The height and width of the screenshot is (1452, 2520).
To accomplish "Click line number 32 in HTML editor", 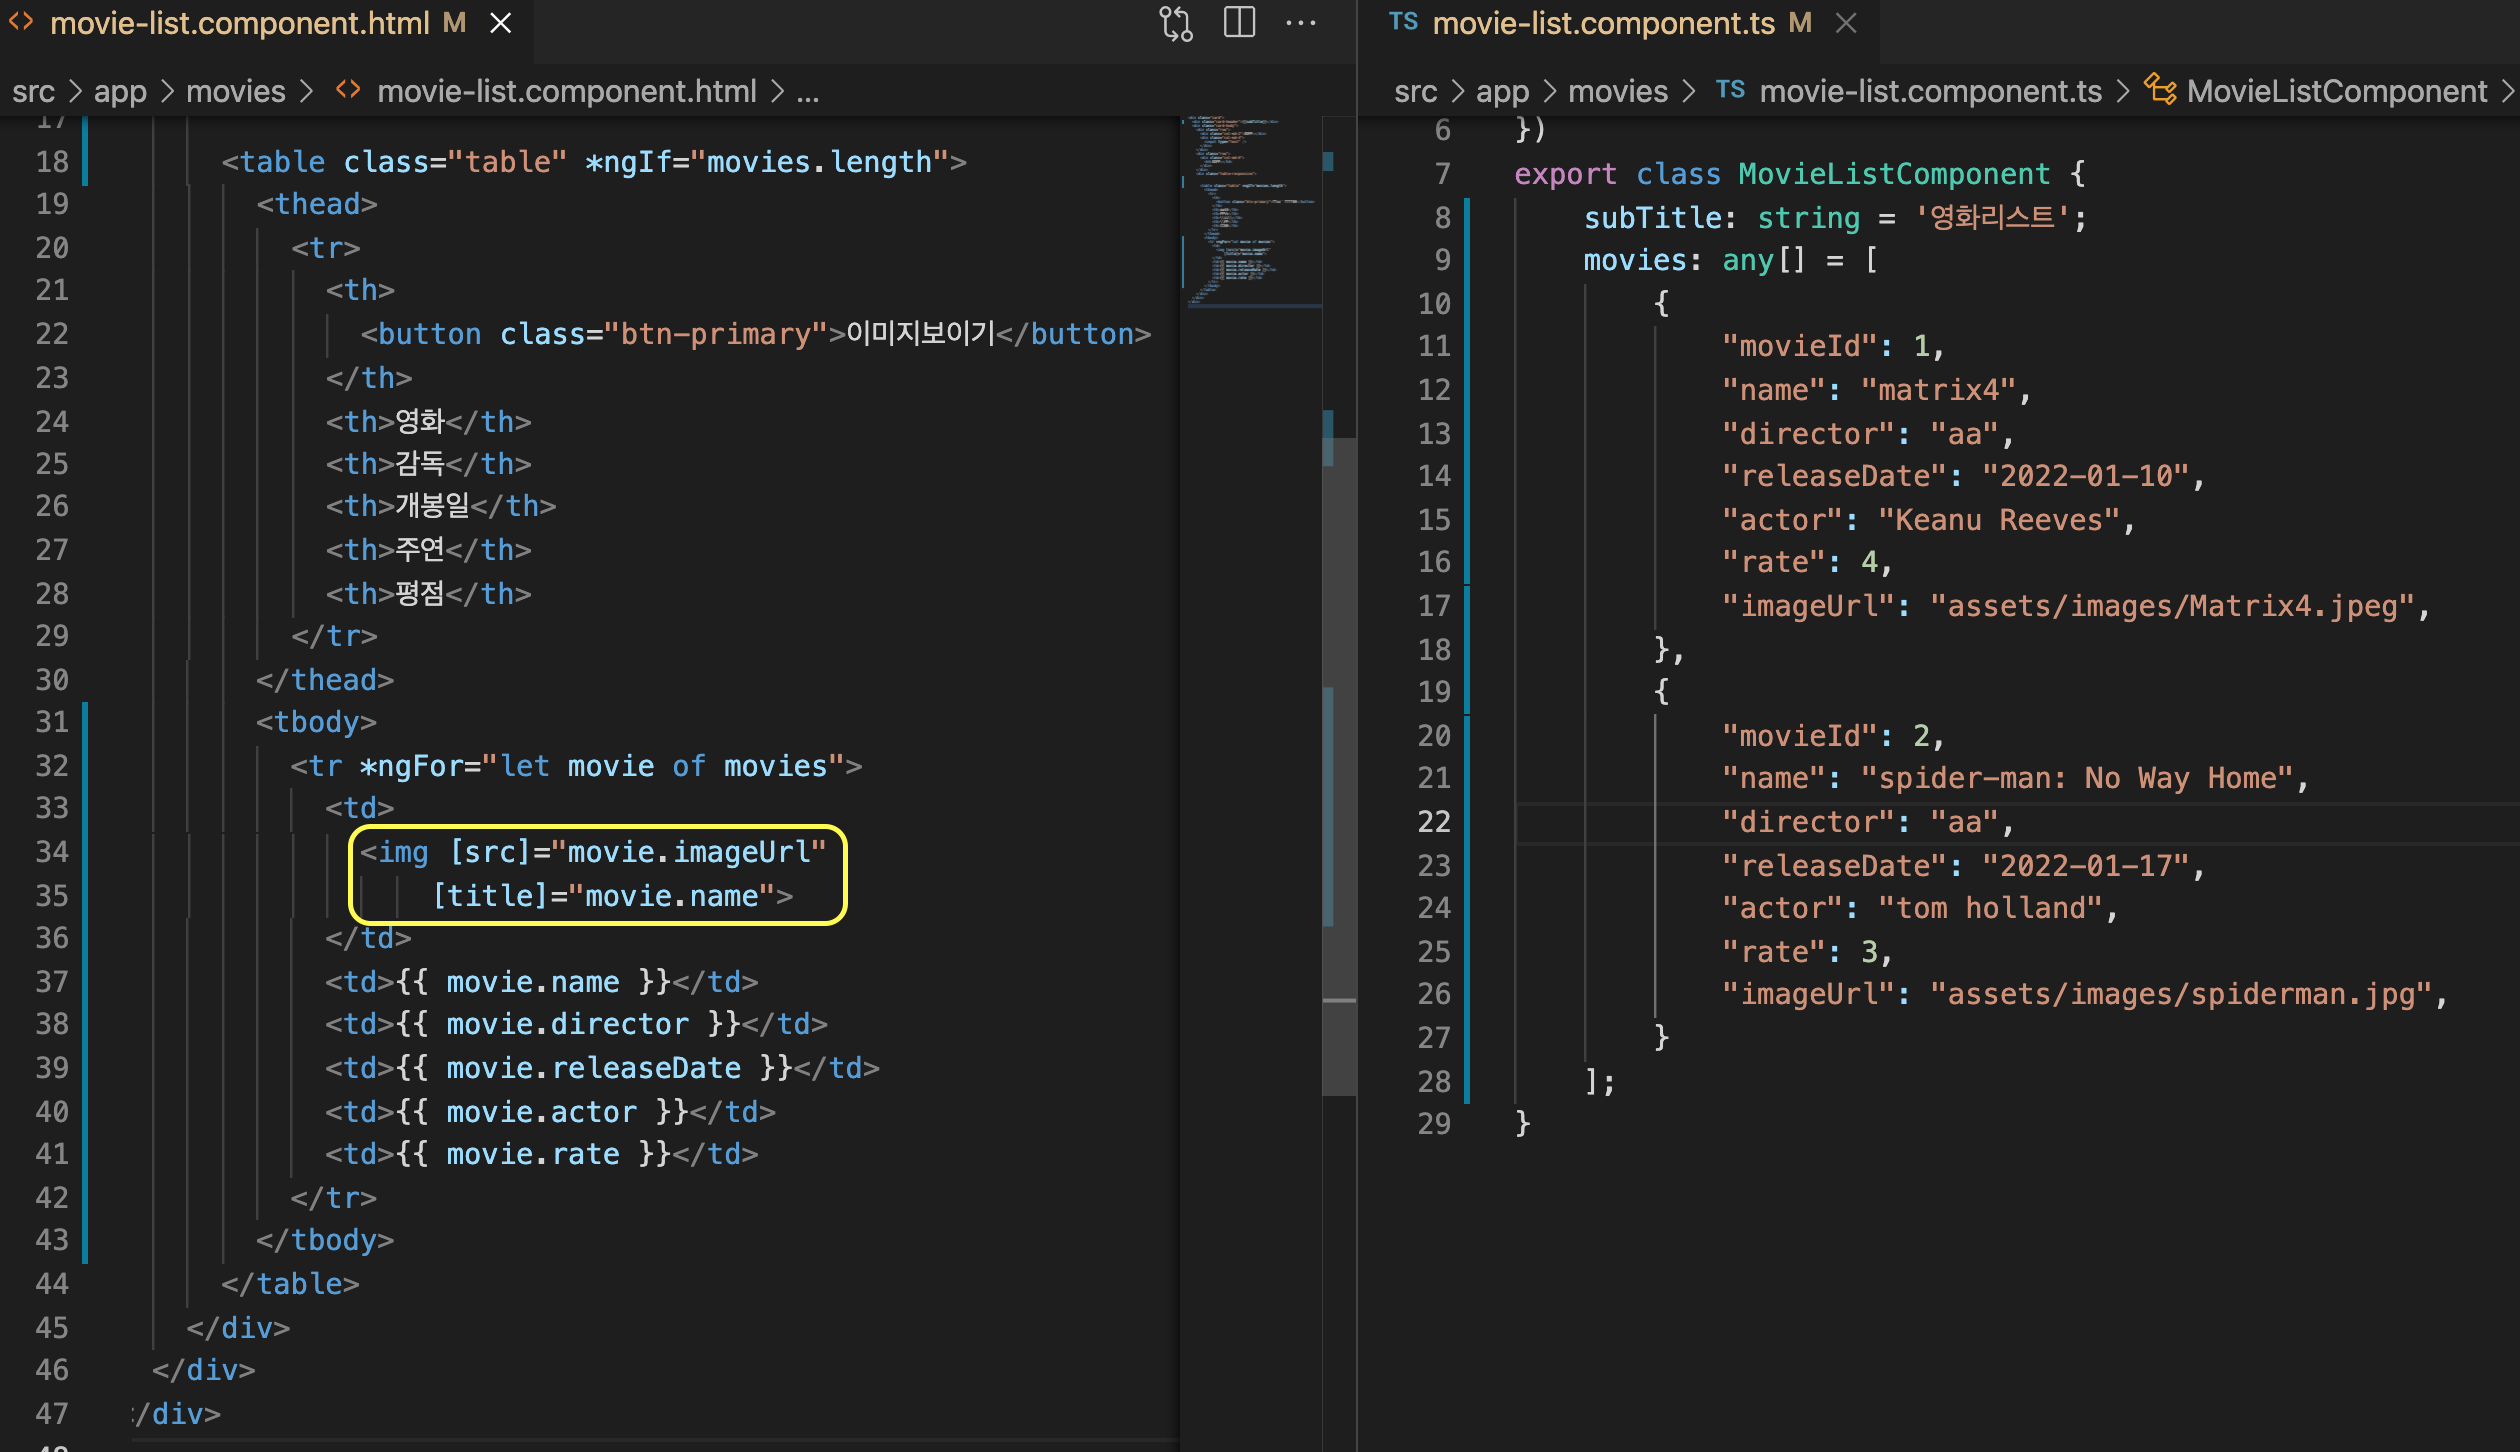I will pyautogui.click(x=52, y=766).
